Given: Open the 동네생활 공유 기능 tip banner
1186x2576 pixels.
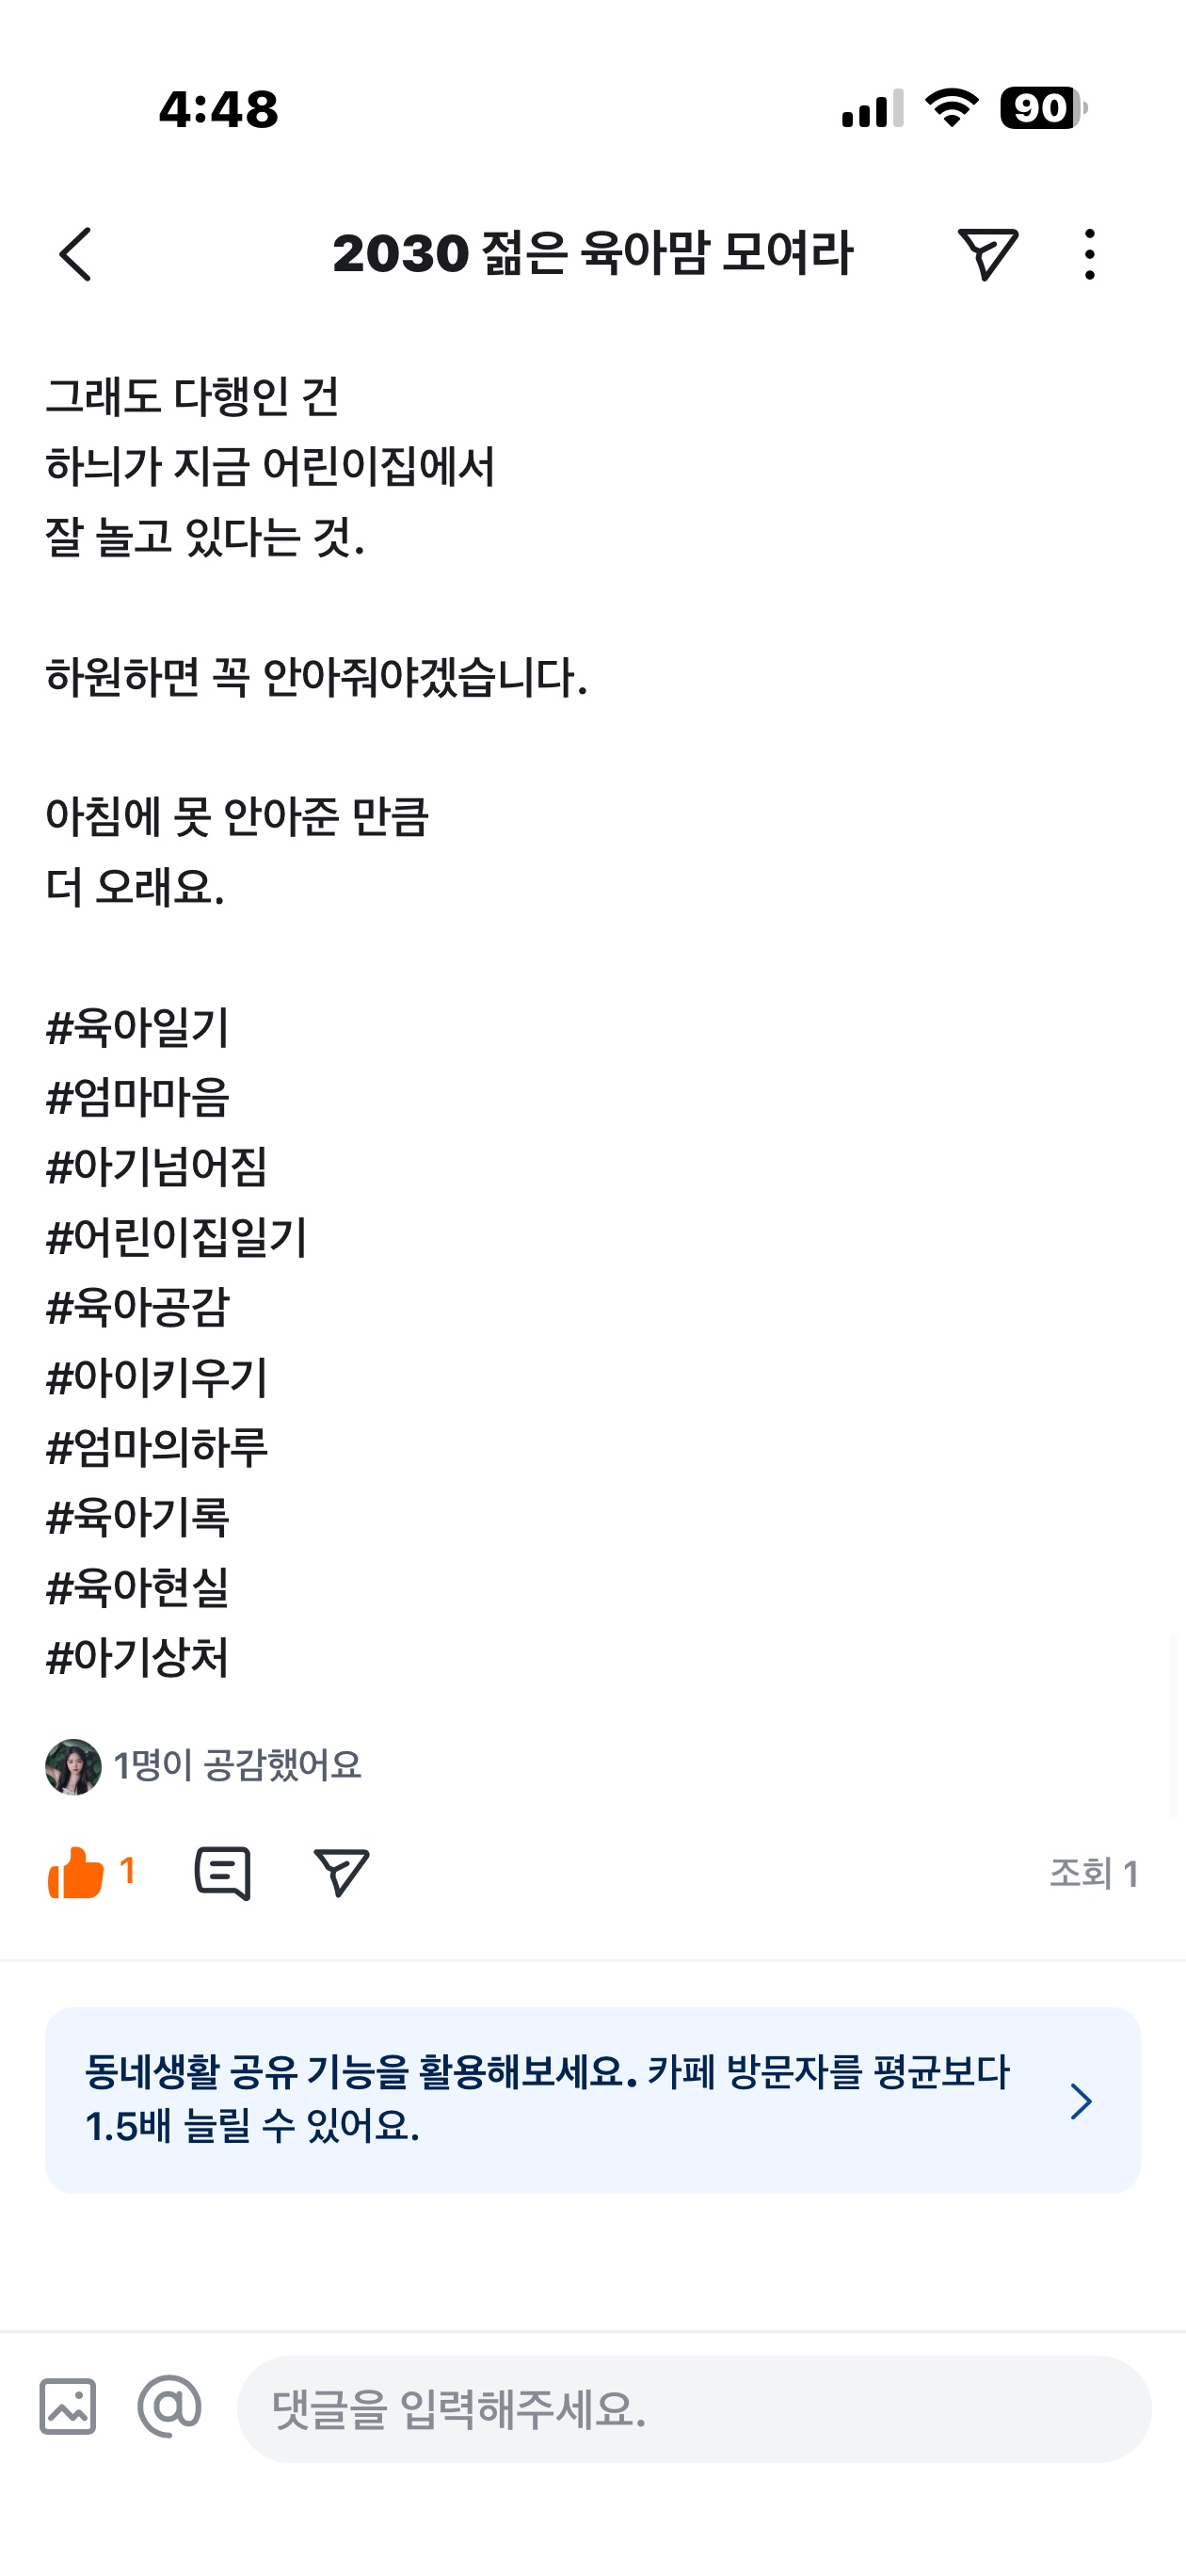Looking at the screenshot, I should coord(548,2099).
